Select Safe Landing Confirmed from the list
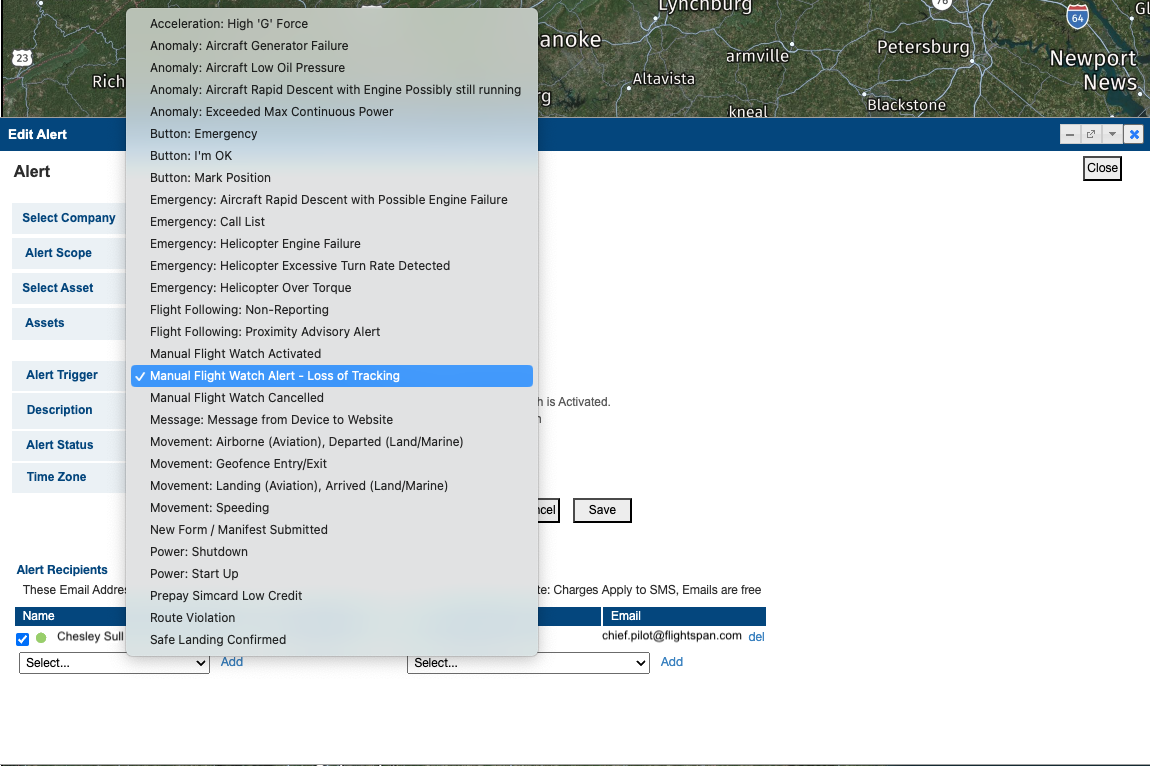 215,639
